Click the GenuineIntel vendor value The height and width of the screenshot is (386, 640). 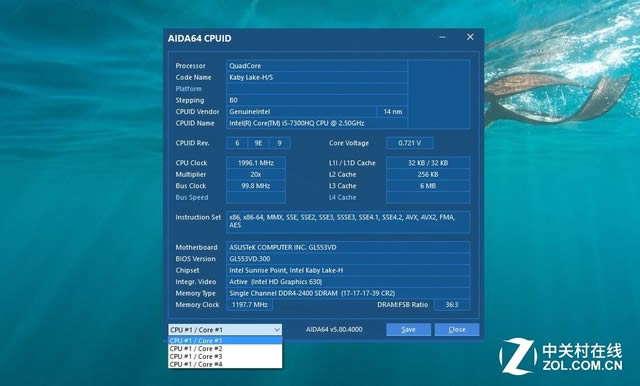click(301, 111)
